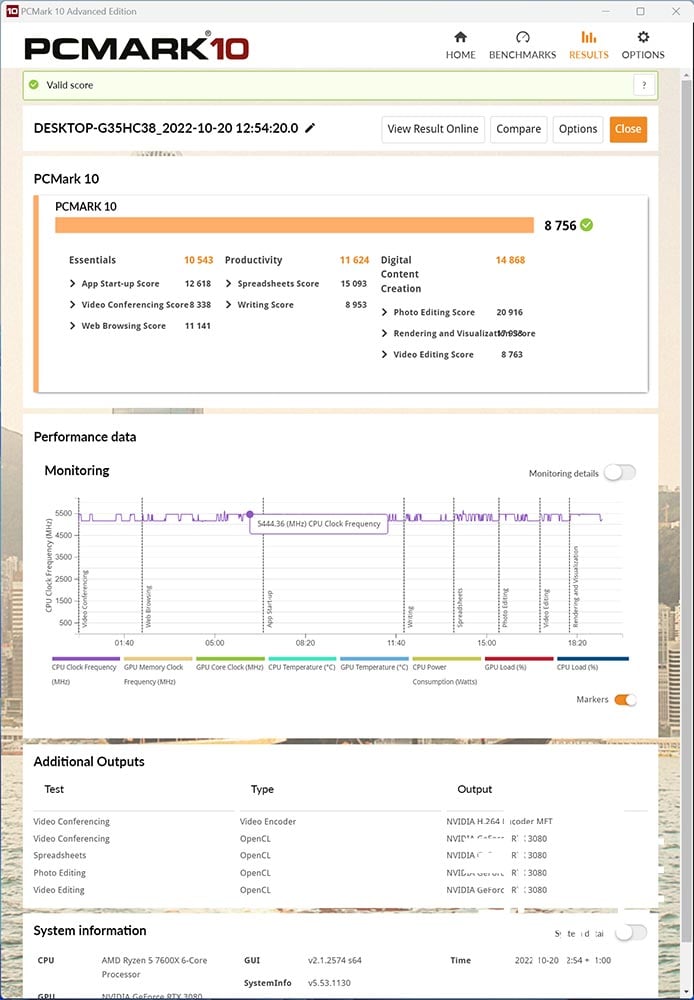Screen dimensions: 694x1000
Task: Expand App Start-up Score
Action: click(x=73, y=284)
